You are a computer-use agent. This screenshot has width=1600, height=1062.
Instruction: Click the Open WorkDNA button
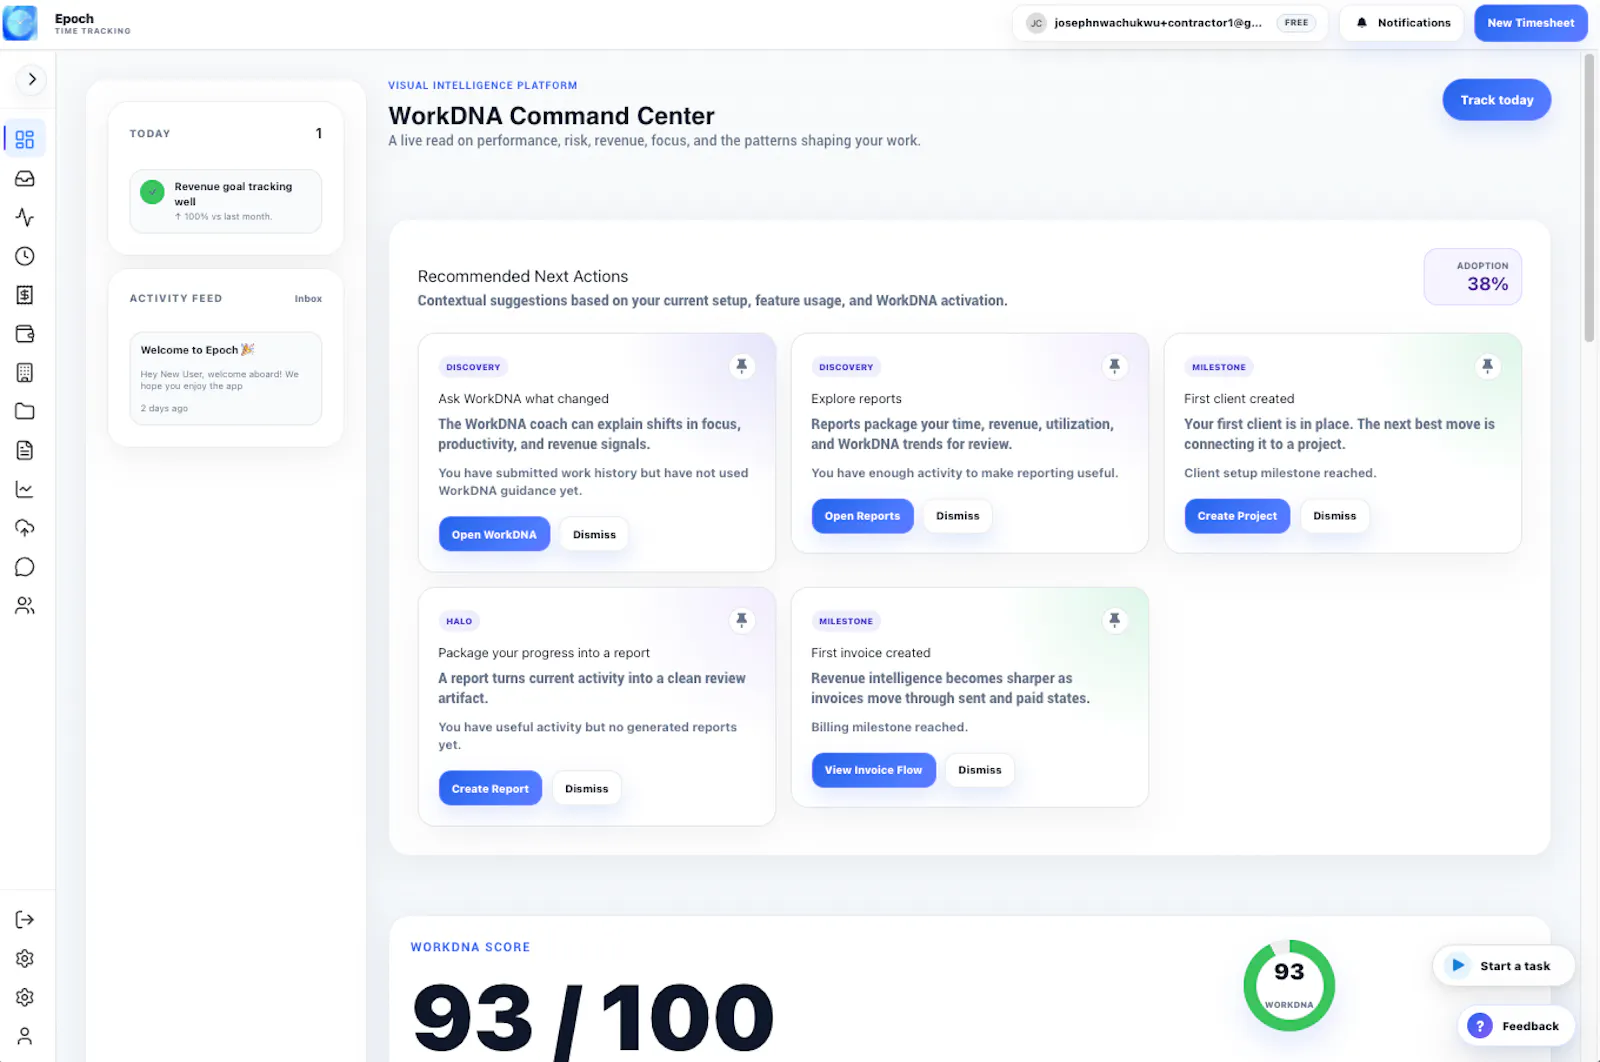(x=494, y=535)
